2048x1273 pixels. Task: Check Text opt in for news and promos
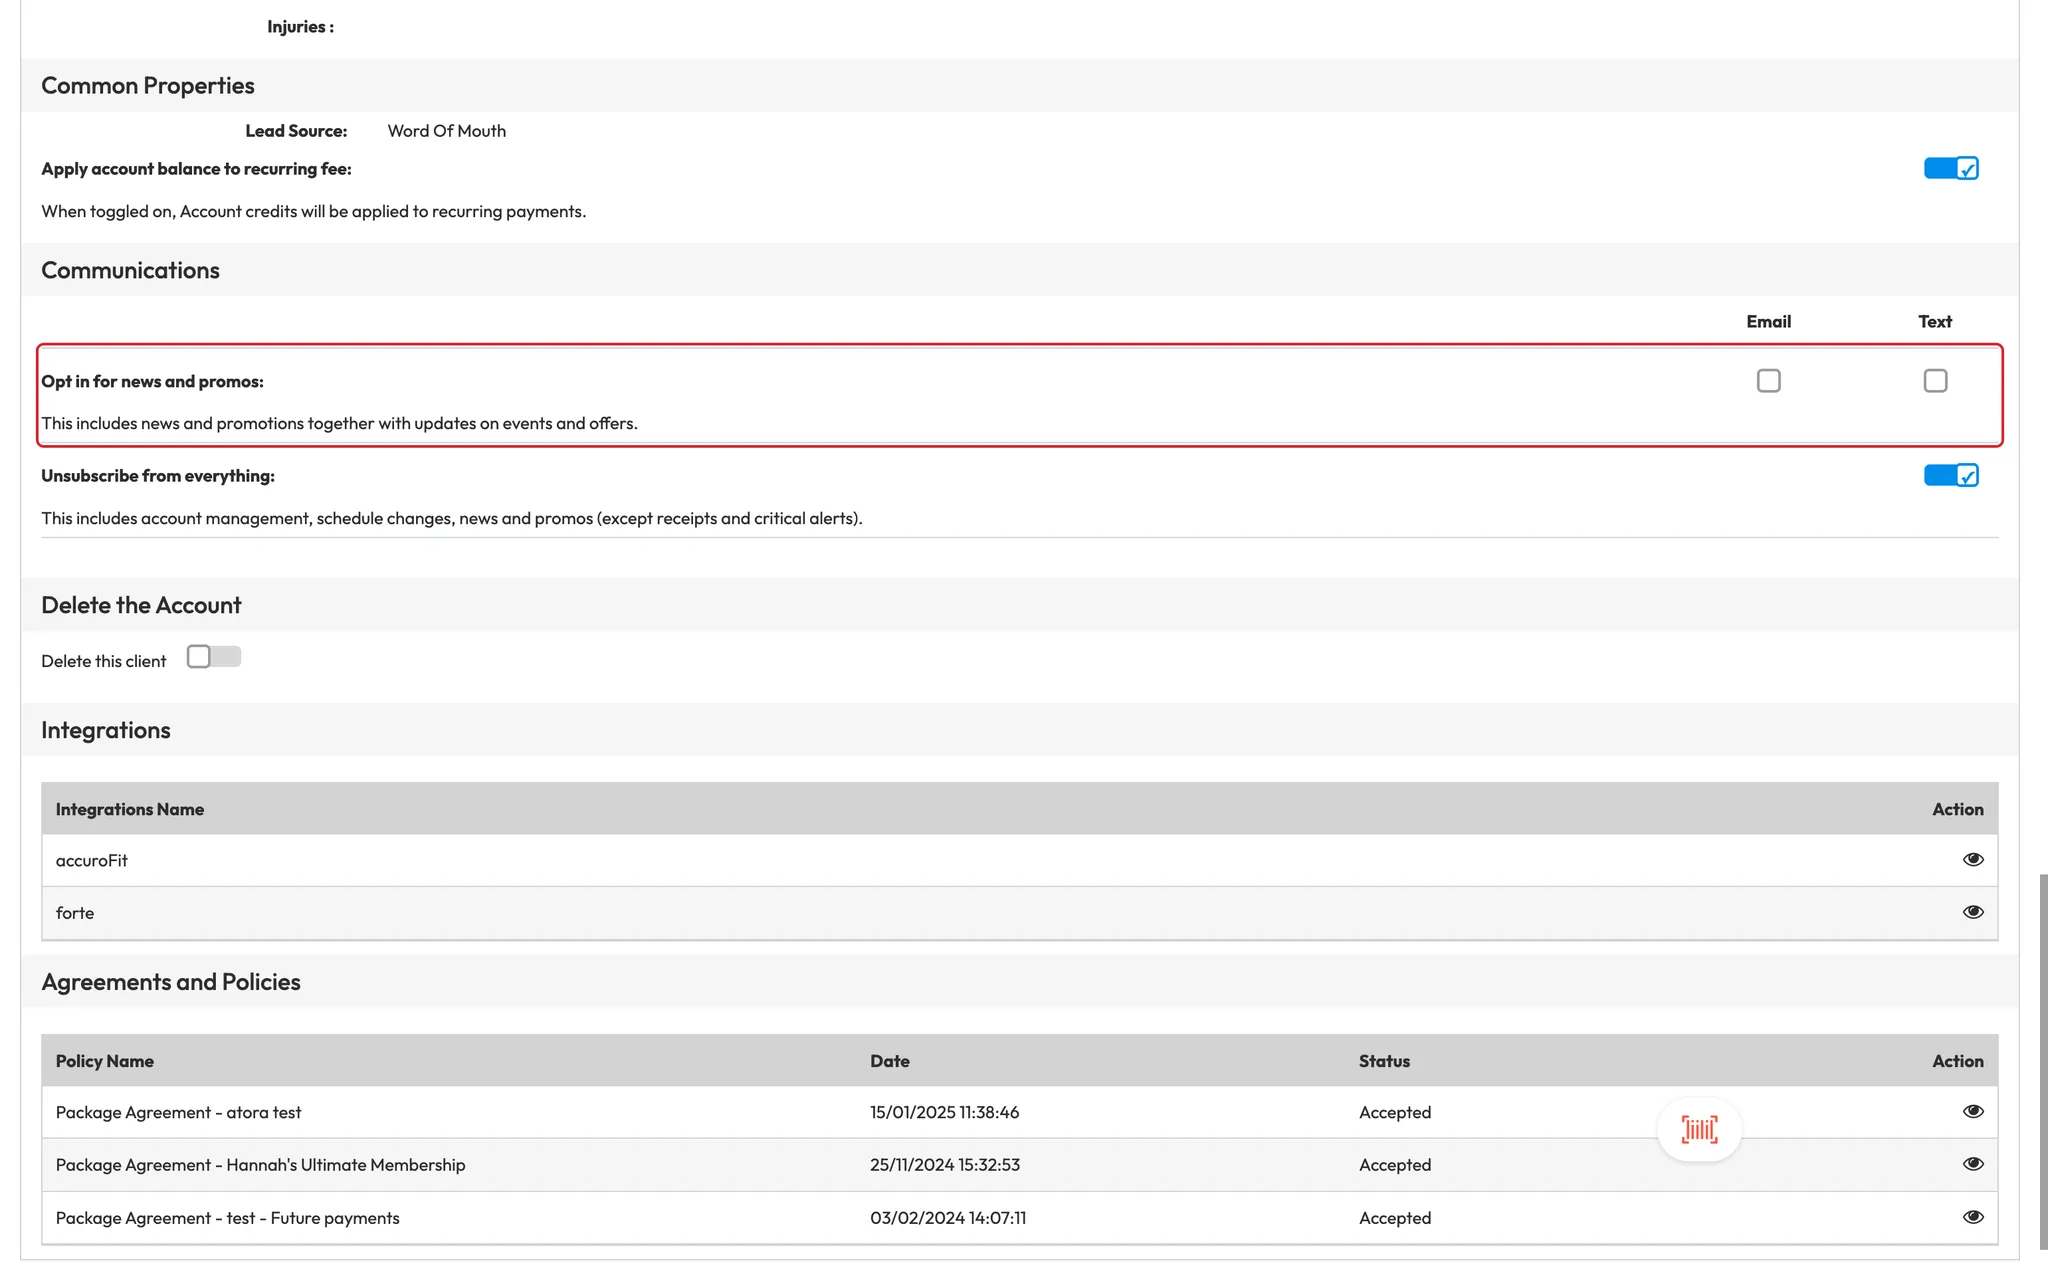[1935, 381]
